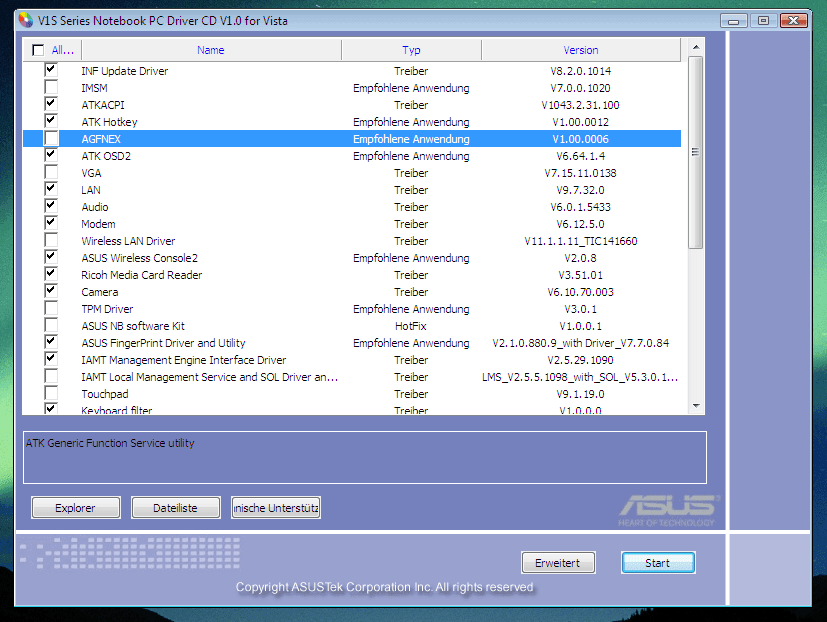827x622 pixels.
Task: Uncheck the LAN driver checkbox
Action: click(x=51, y=189)
